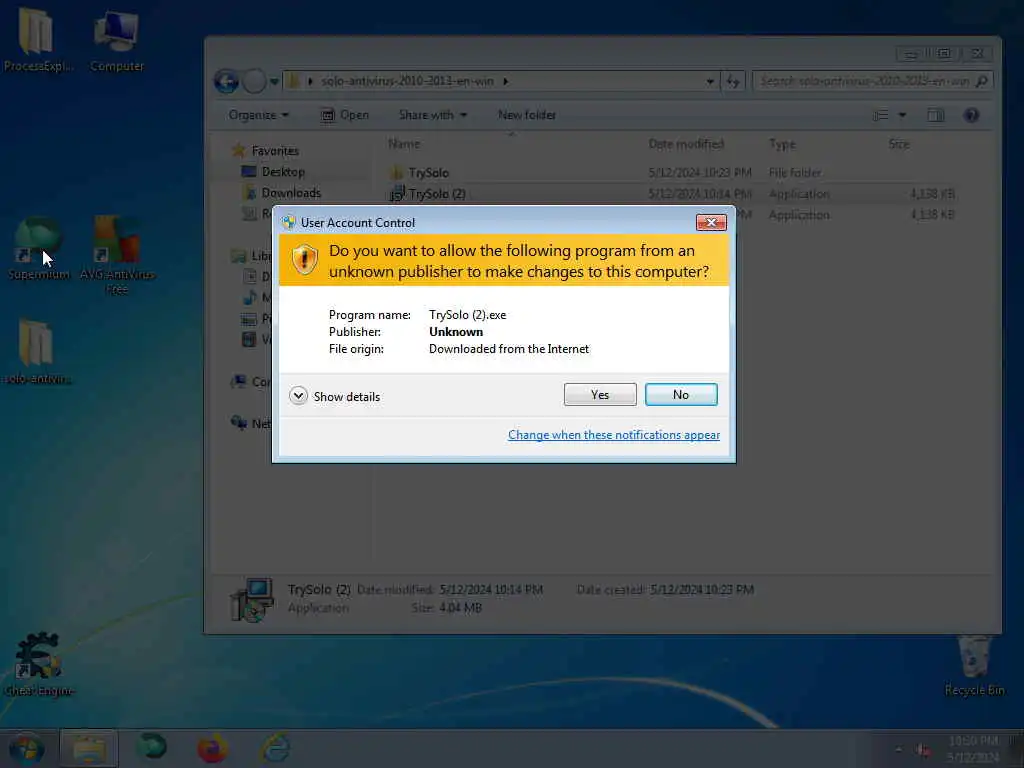1024x768 pixels.
Task: Click the Supermium taskbar icon
Action: pyautogui.click(x=151, y=748)
